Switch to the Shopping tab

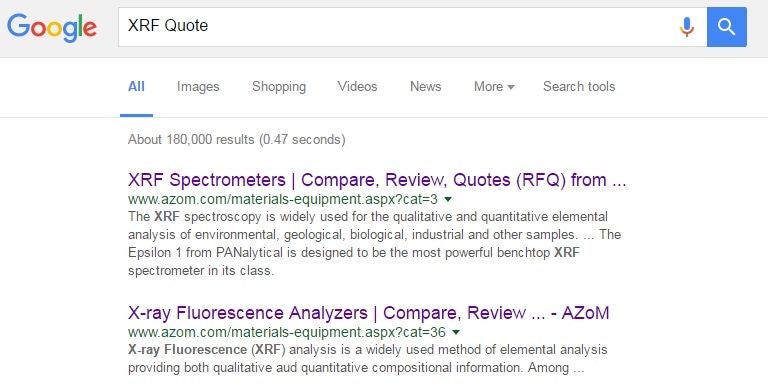pyautogui.click(x=279, y=87)
